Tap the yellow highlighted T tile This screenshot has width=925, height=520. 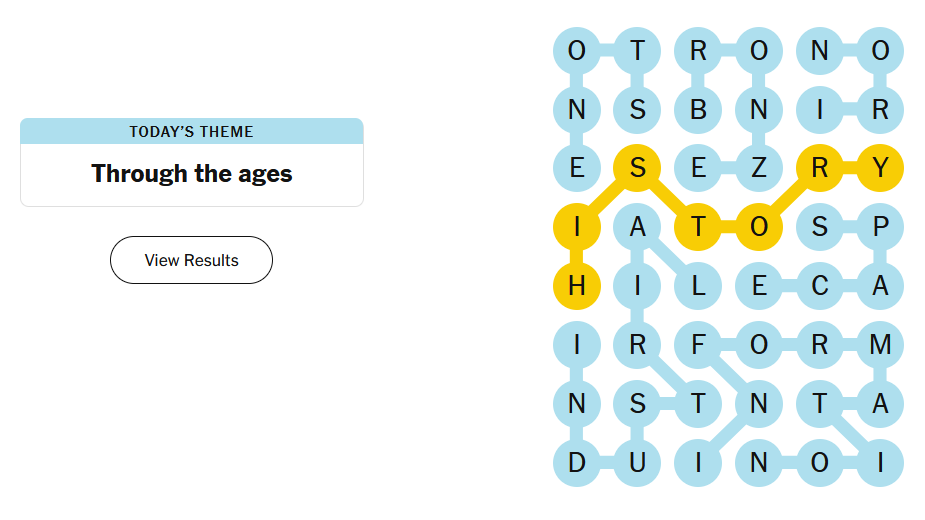click(698, 227)
